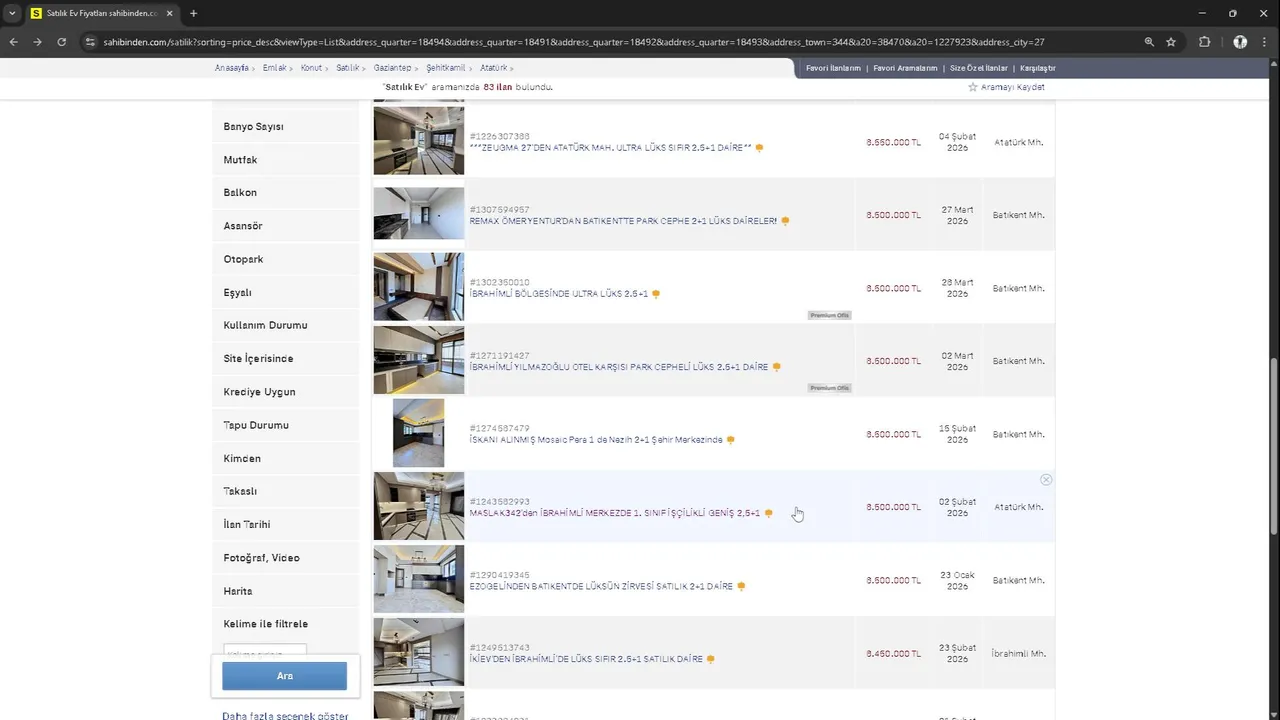Click badge icon after İKİEV'DEN İBRAHİMLİ listing
Image resolution: width=1280 pixels, height=720 pixels.
click(711, 659)
